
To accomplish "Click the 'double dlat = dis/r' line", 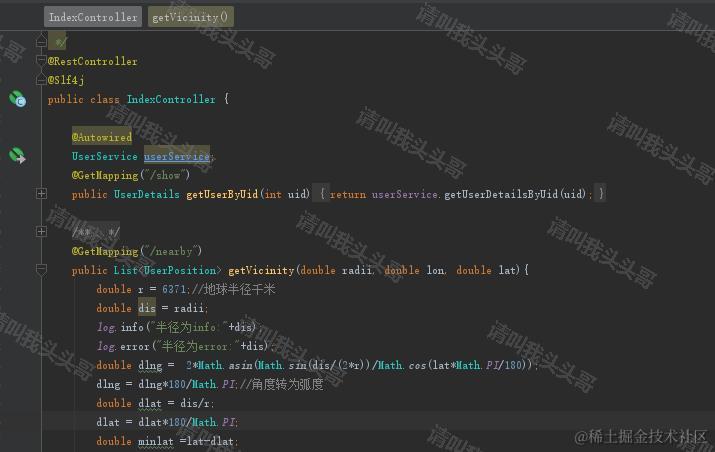I will coord(155,403).
